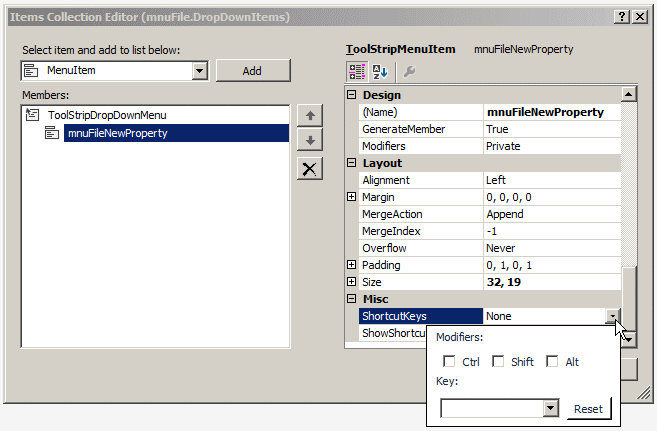Click the (Name) property value mnuFileNewProperty
This screenshot has height=431, width=657.
[x=545, y=112]
